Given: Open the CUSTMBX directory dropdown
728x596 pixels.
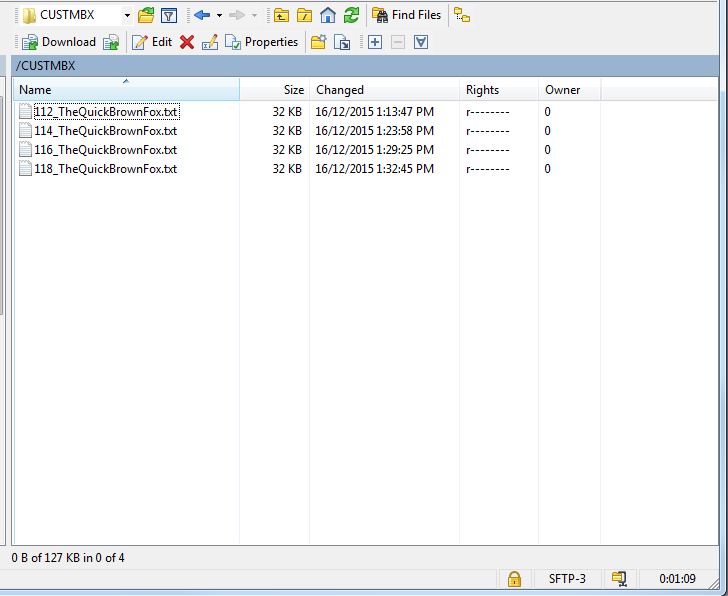Looking at the screenshot, I should click(127, 15).
